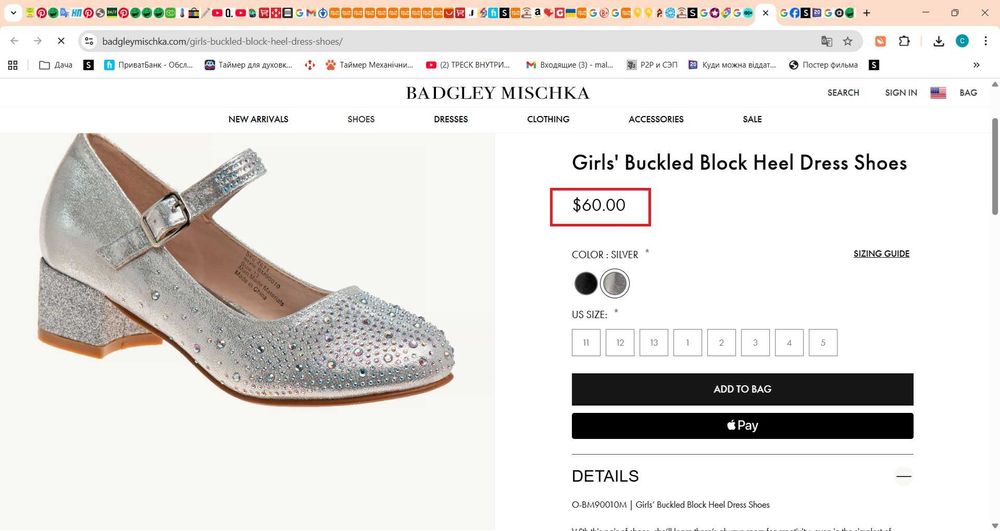Open the apps grid in bookmarks bar

point(13,65)
